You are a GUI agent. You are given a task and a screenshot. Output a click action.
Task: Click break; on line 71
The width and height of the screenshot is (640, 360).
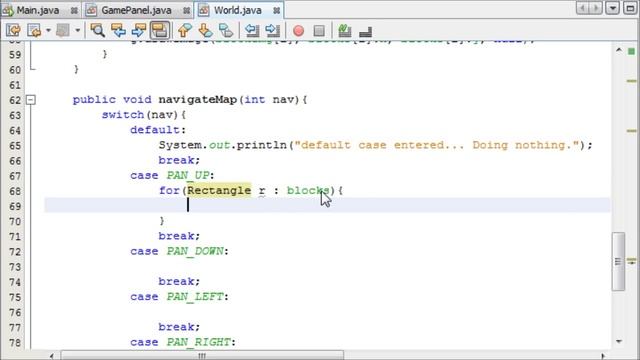point(179,236)
